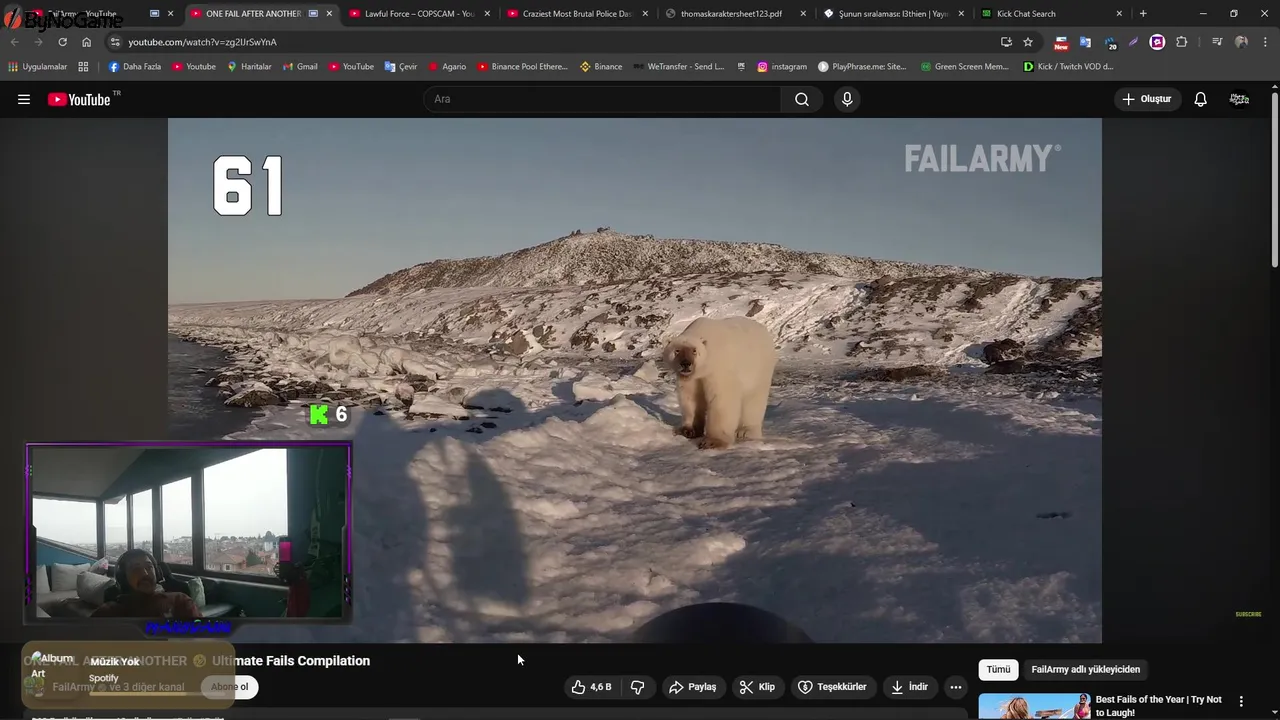Subscribe with Abone ol button
The width and height of the screenshot is (1280, 720).
[230, 687]
